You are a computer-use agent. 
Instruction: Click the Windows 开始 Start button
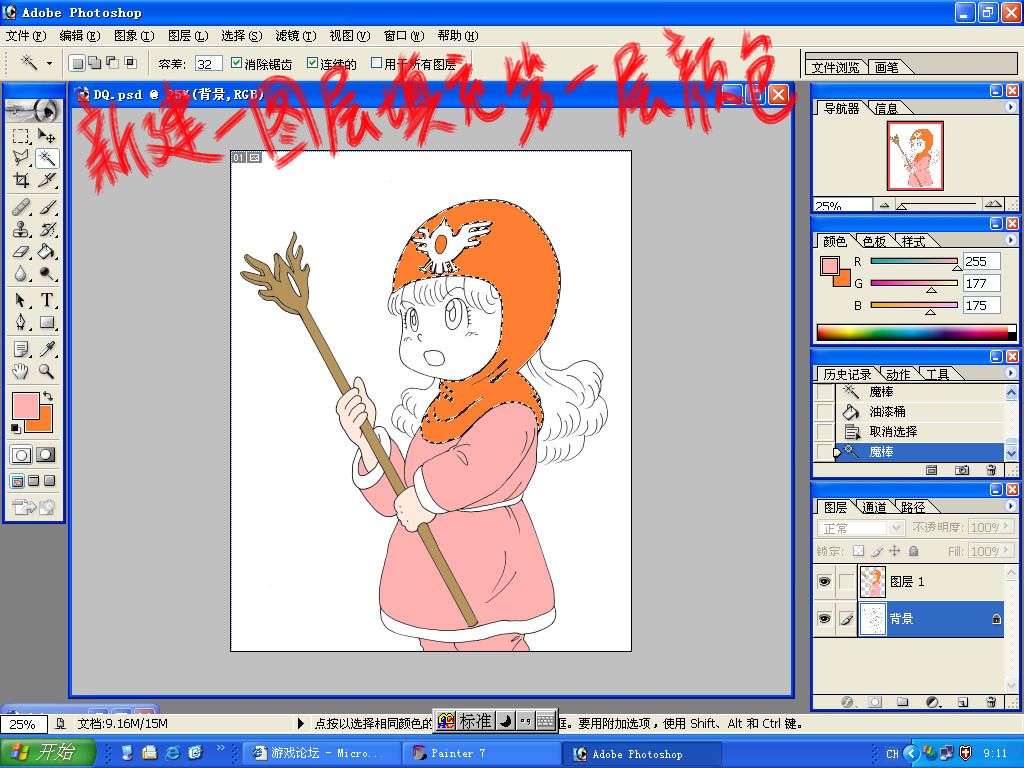48,752
